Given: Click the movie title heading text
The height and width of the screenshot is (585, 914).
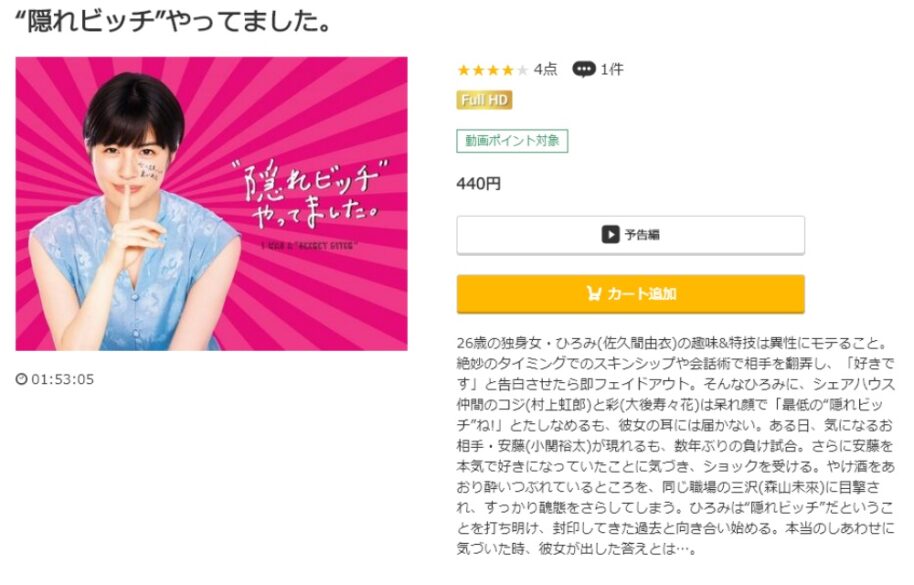Looking at the screenshot, I should pos(173,22).
